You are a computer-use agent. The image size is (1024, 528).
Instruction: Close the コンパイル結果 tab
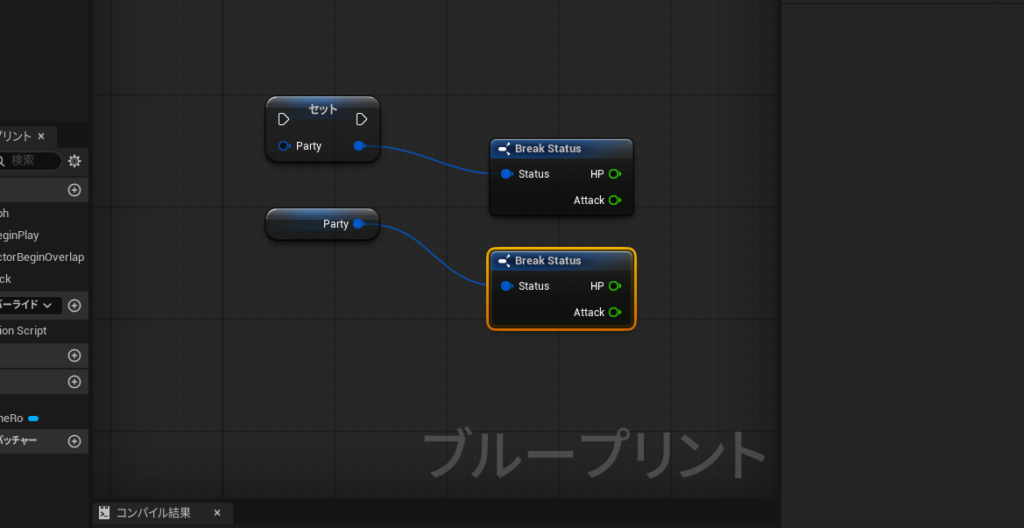click(217, 513)
